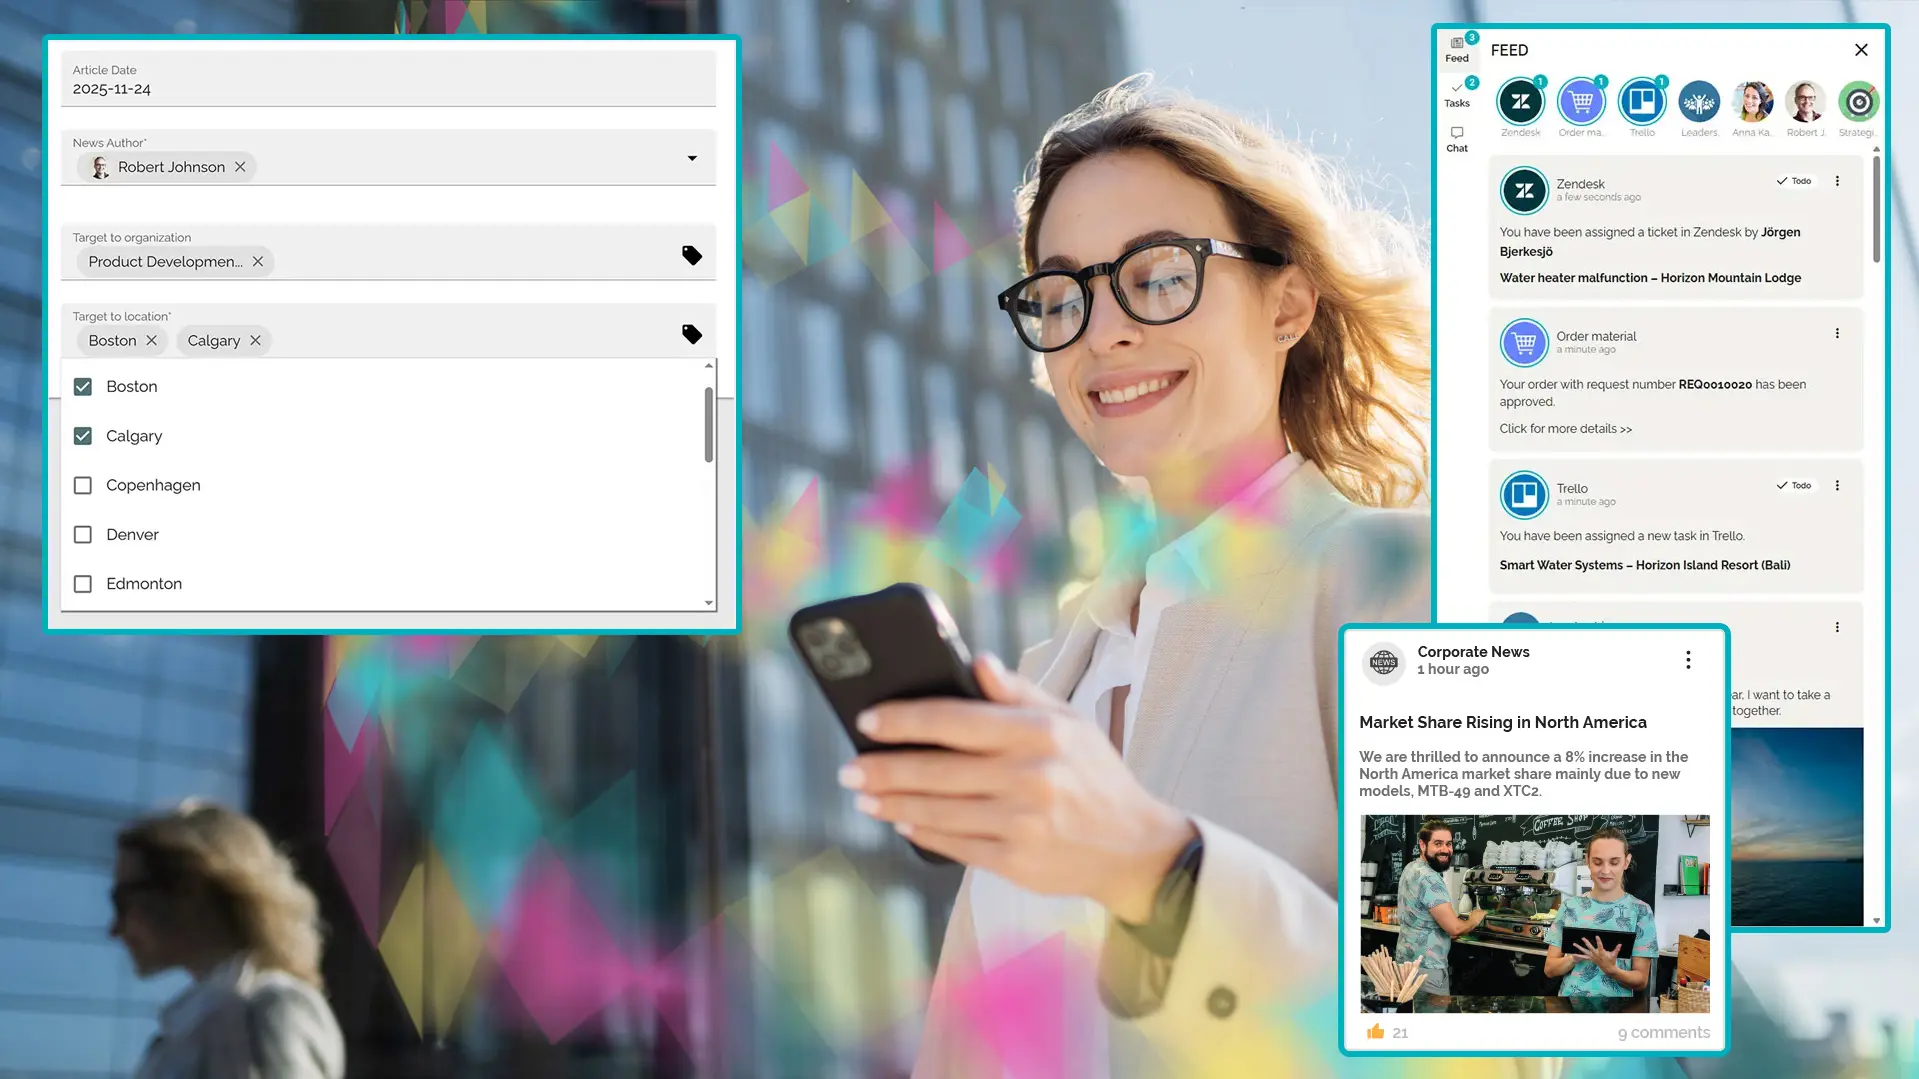Click the order details link
This screenshot has height=1079, width=1919.
pos(1565,428)
